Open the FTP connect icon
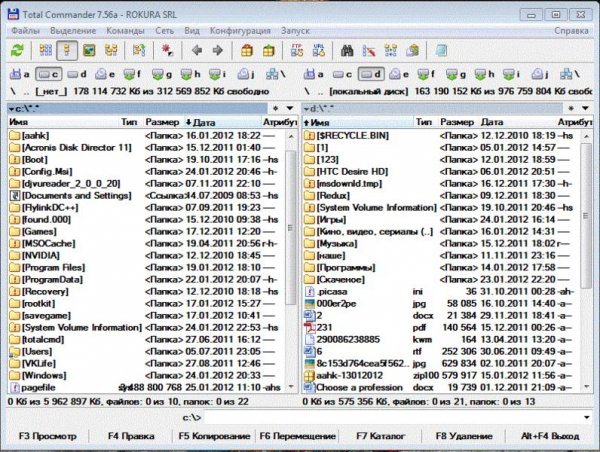Screen dimensions: 600x452 click(297, 50)
